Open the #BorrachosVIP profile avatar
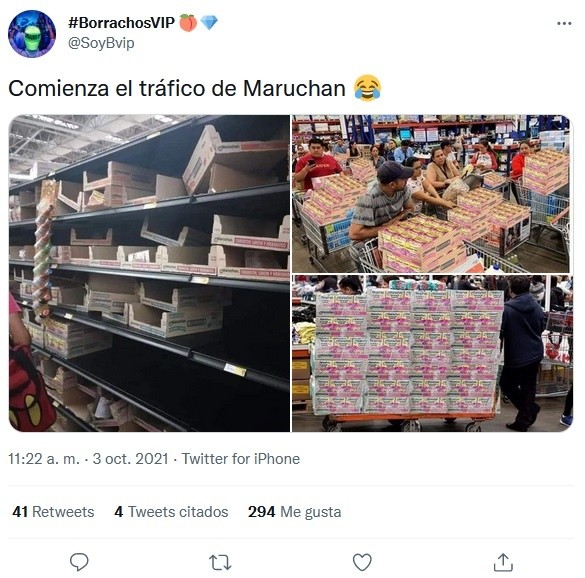585x578 pixels. pos(32,34)
